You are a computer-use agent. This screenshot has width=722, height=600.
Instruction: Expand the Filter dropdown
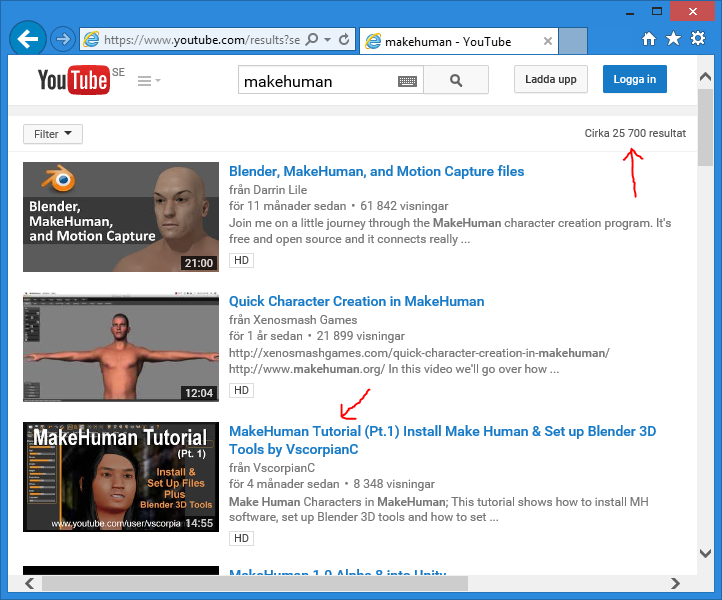point(53,134)
